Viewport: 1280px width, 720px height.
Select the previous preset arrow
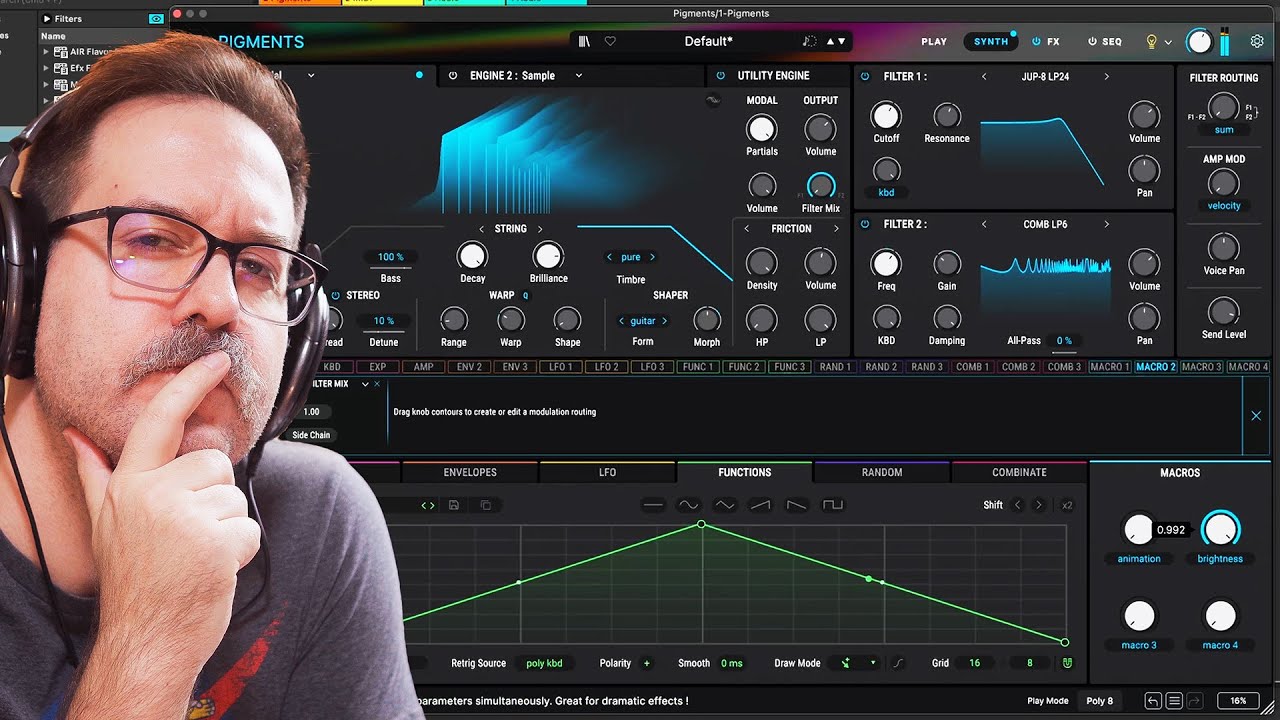828,41
